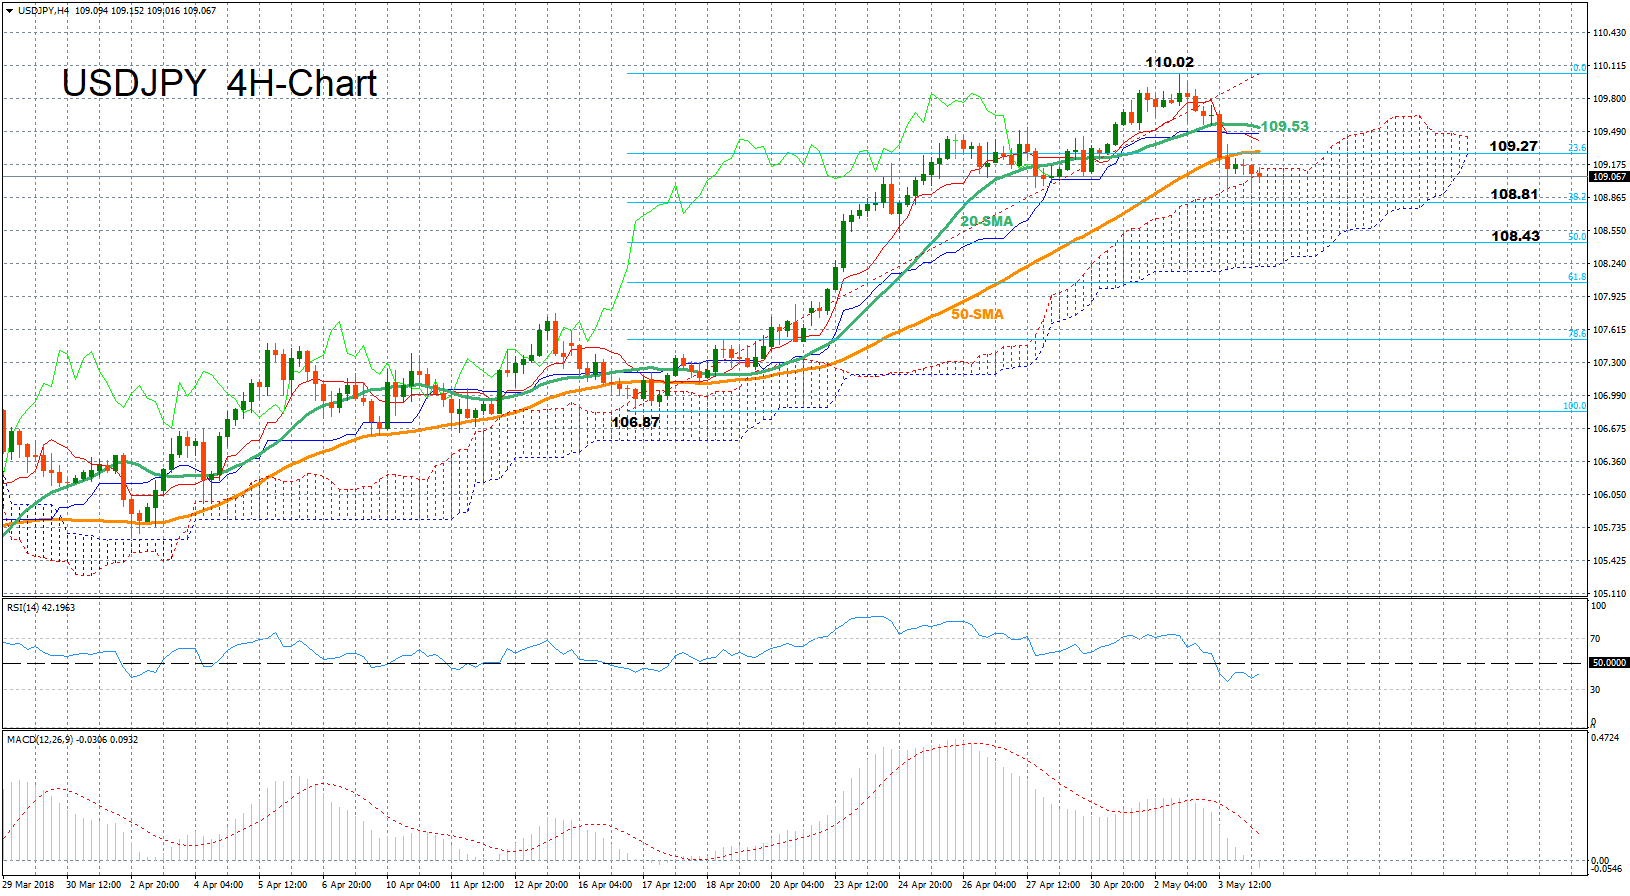Click the 16 Apr 04:00 time label

(x=605, y=885)
